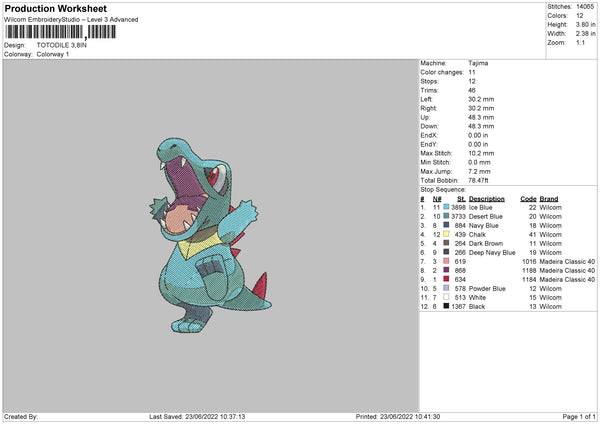Choose the Deep Navy Blue swatch
The height and width of the screenshot is (424, 600).
tap(446, 251)
